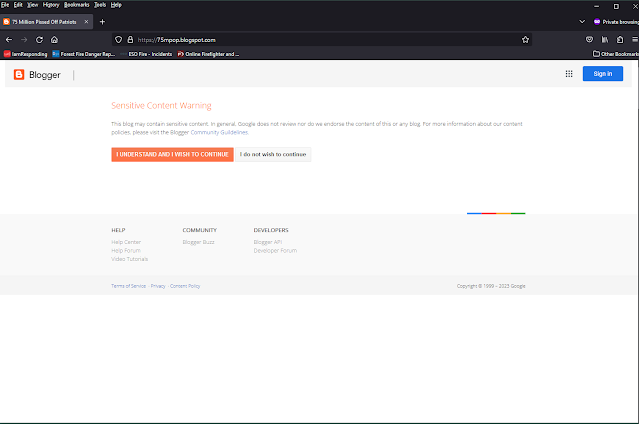Click the padlock site security icon
639x424 pixels.
click(x=130, y=40)
